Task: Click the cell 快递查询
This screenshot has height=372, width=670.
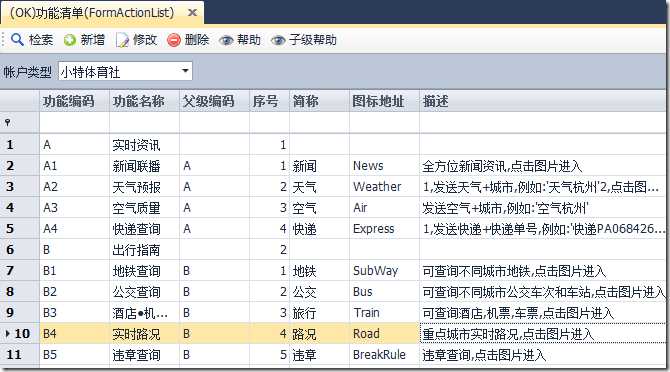Action: pos(144,228)
